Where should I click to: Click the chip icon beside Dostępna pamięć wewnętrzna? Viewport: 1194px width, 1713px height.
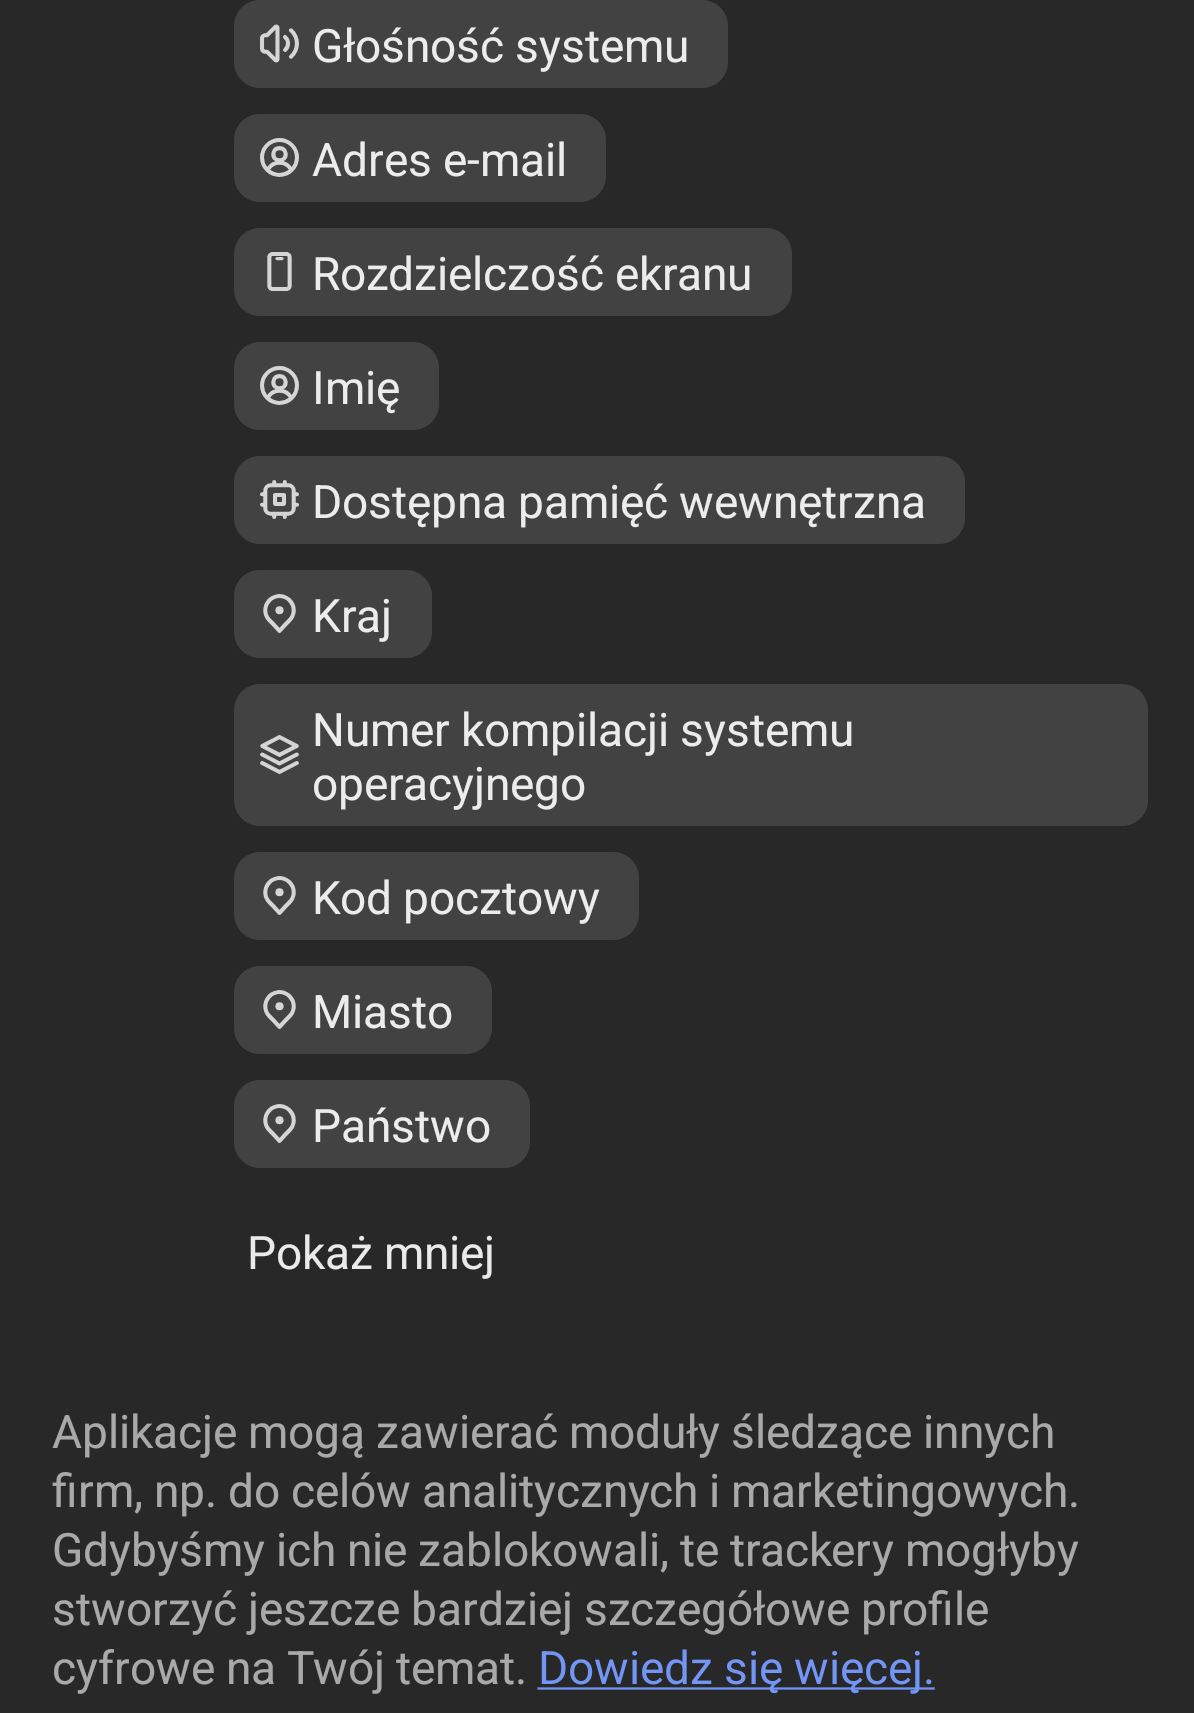click(279, 500)
